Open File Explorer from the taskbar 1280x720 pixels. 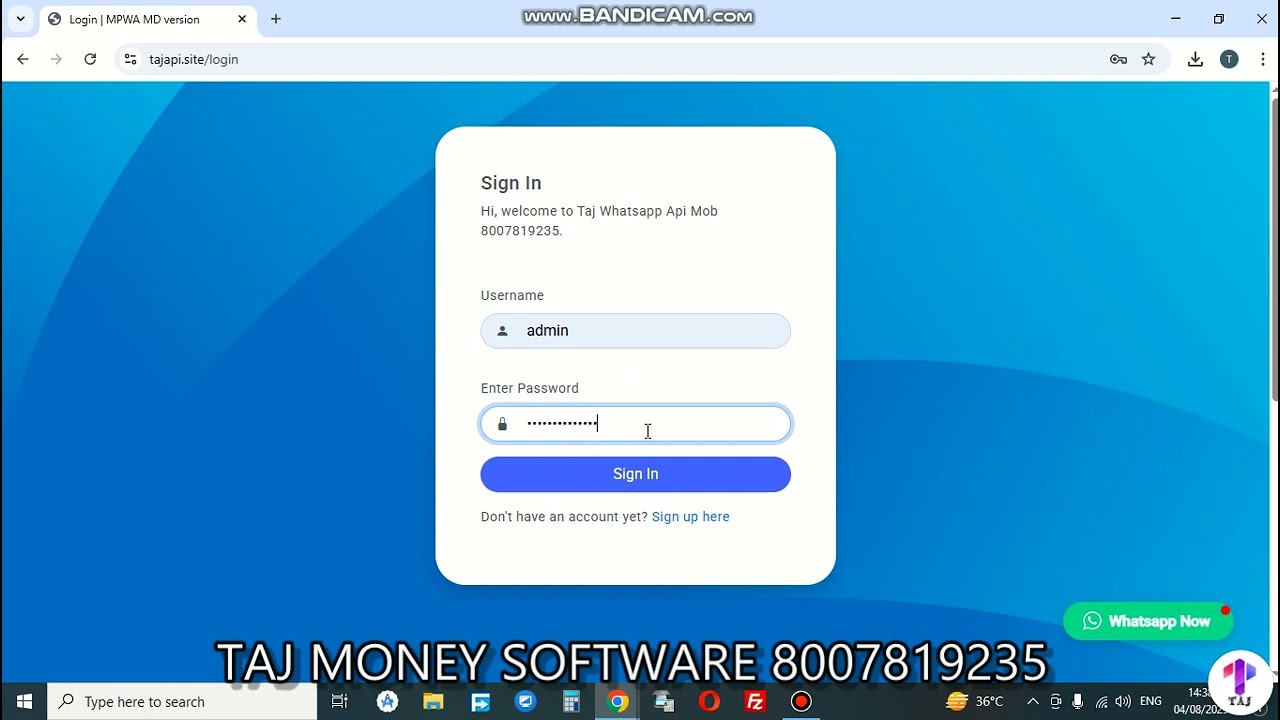click(x=433, y=702)
